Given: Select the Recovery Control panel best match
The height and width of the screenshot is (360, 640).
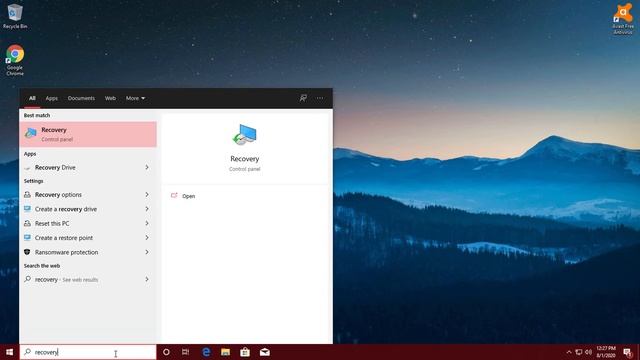Looking at the screenshot, I should 88,134.
